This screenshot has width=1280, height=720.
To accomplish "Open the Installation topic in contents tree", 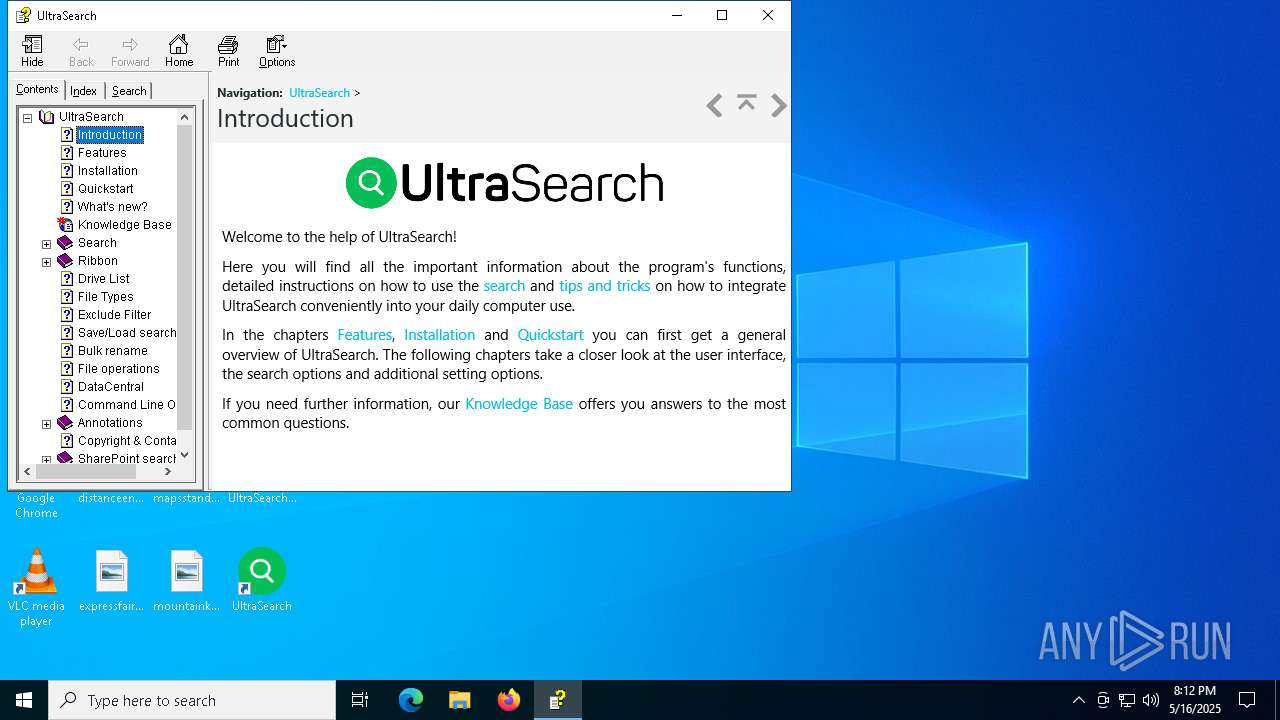I will click(108, 171).
